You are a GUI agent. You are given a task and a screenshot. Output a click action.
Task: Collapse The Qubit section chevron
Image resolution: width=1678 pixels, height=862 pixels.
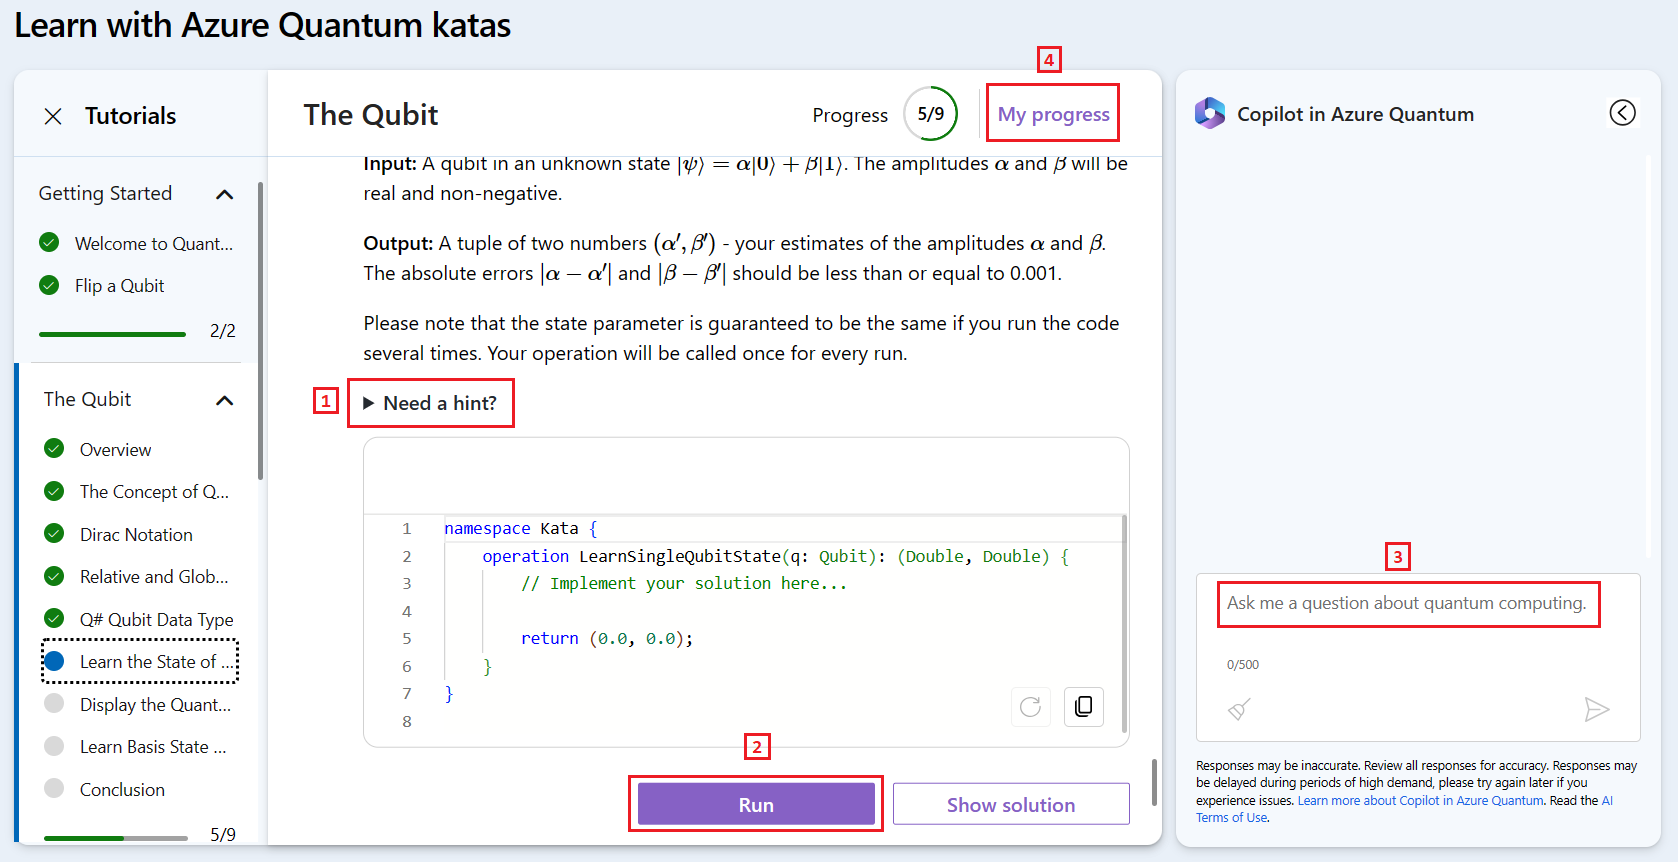(x=225, y=400)
